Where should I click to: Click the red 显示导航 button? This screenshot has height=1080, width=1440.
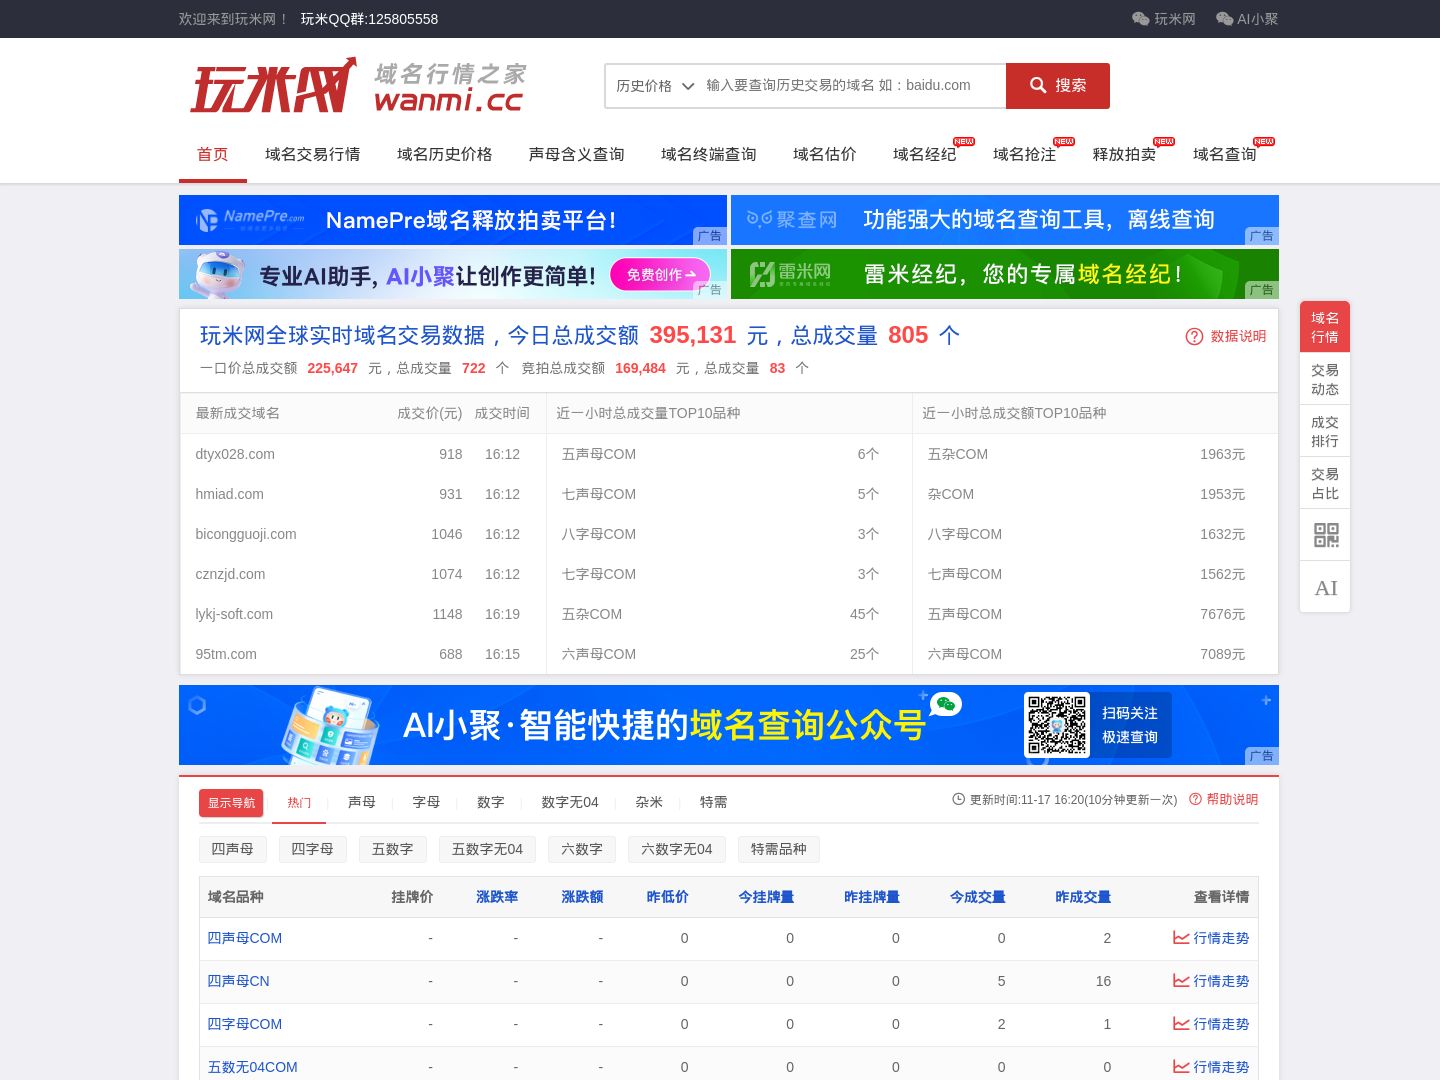(x=231, y=803)
